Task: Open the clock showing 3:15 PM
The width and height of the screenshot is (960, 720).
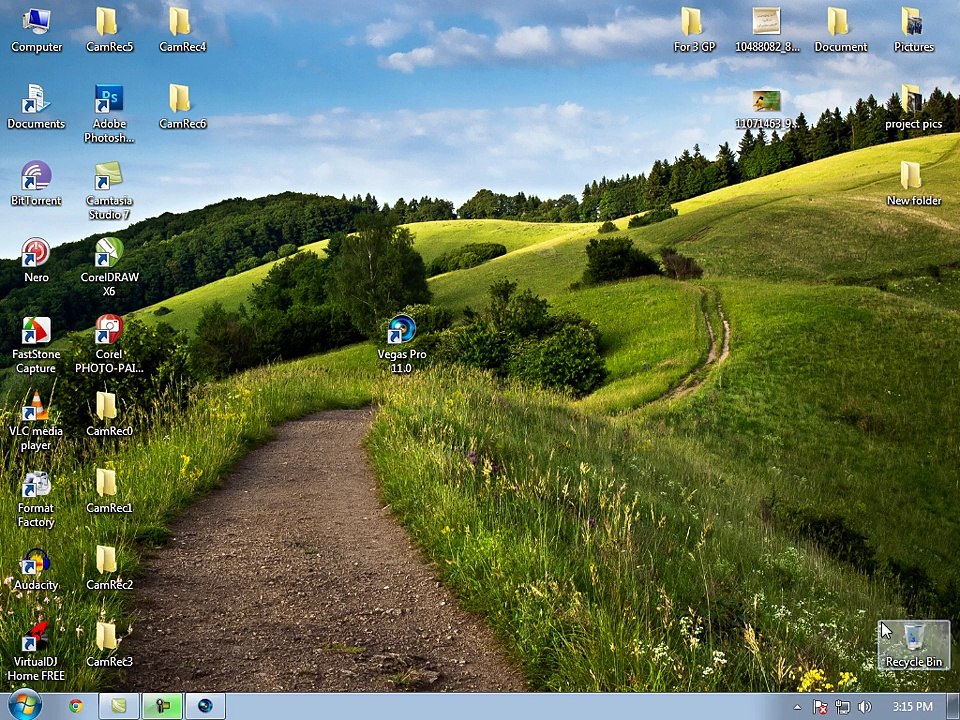Action: coord(912,707)
